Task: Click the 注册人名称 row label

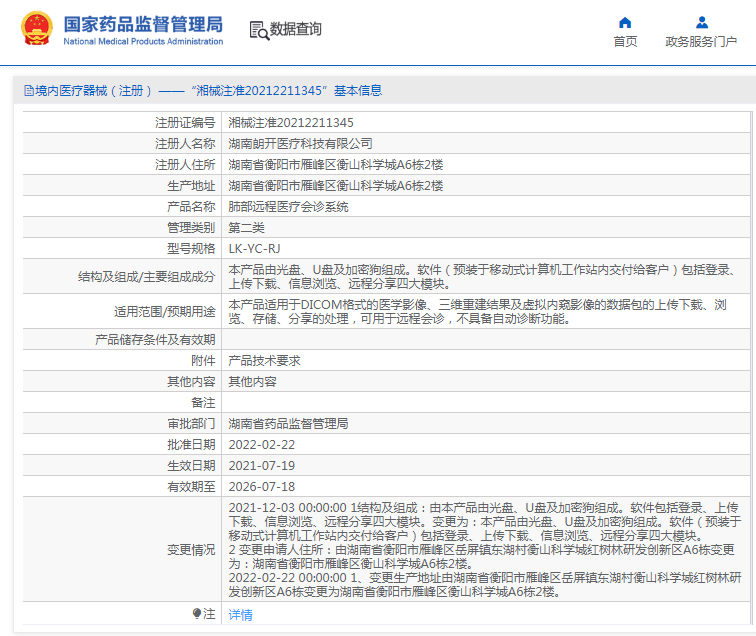Action: click(x=185, y=144)
